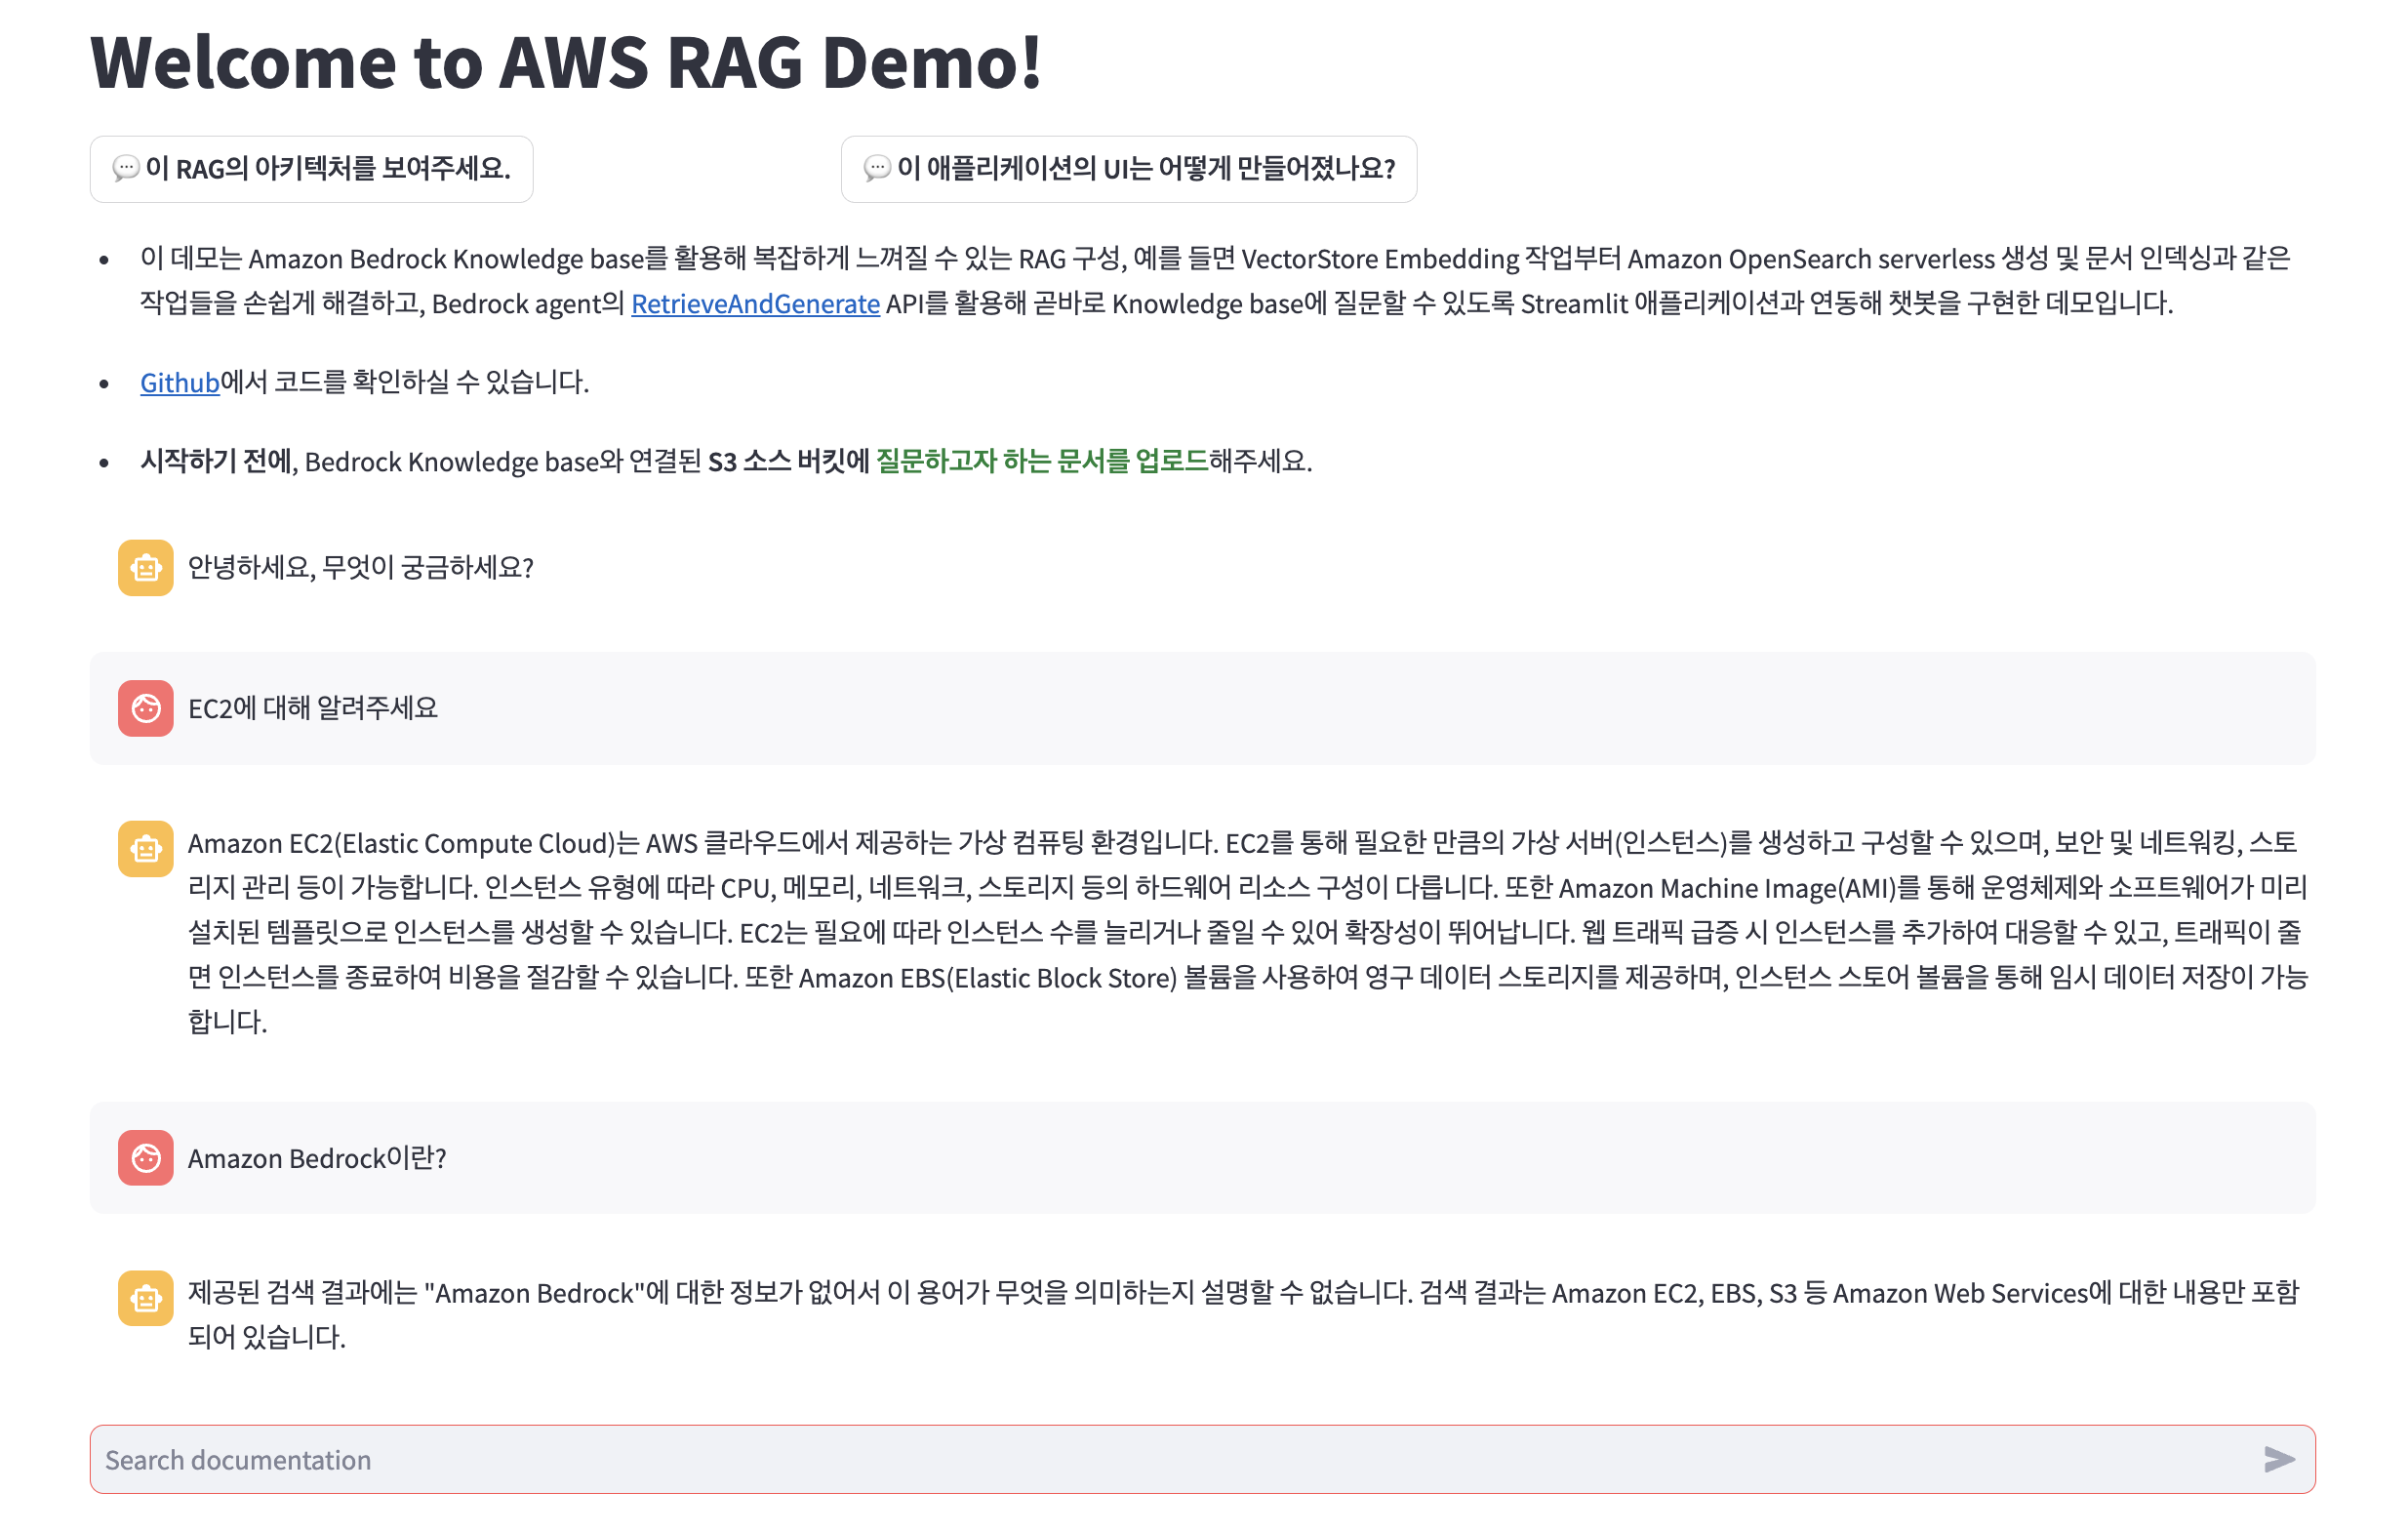The image size is (2408, 1532).
Task: Click the speech bubble icon in the UI question button
Action: click(876, 169)
